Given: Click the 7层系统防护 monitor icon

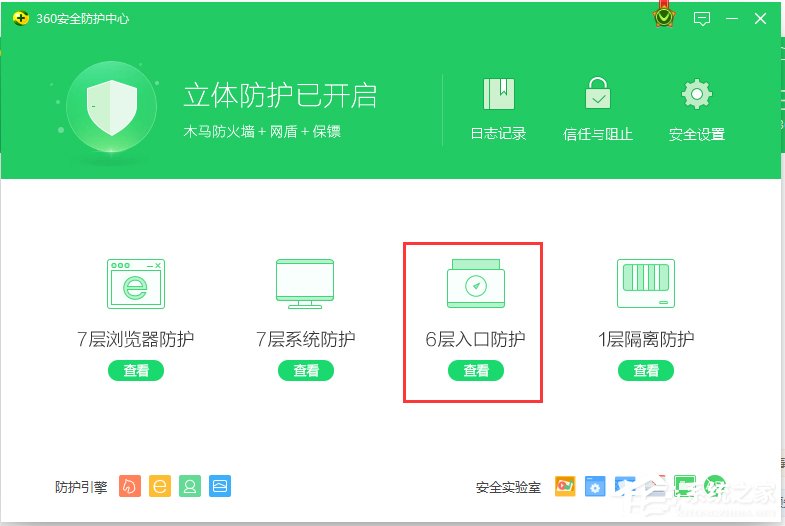Looking at the screenshot, I should point(305,284).
